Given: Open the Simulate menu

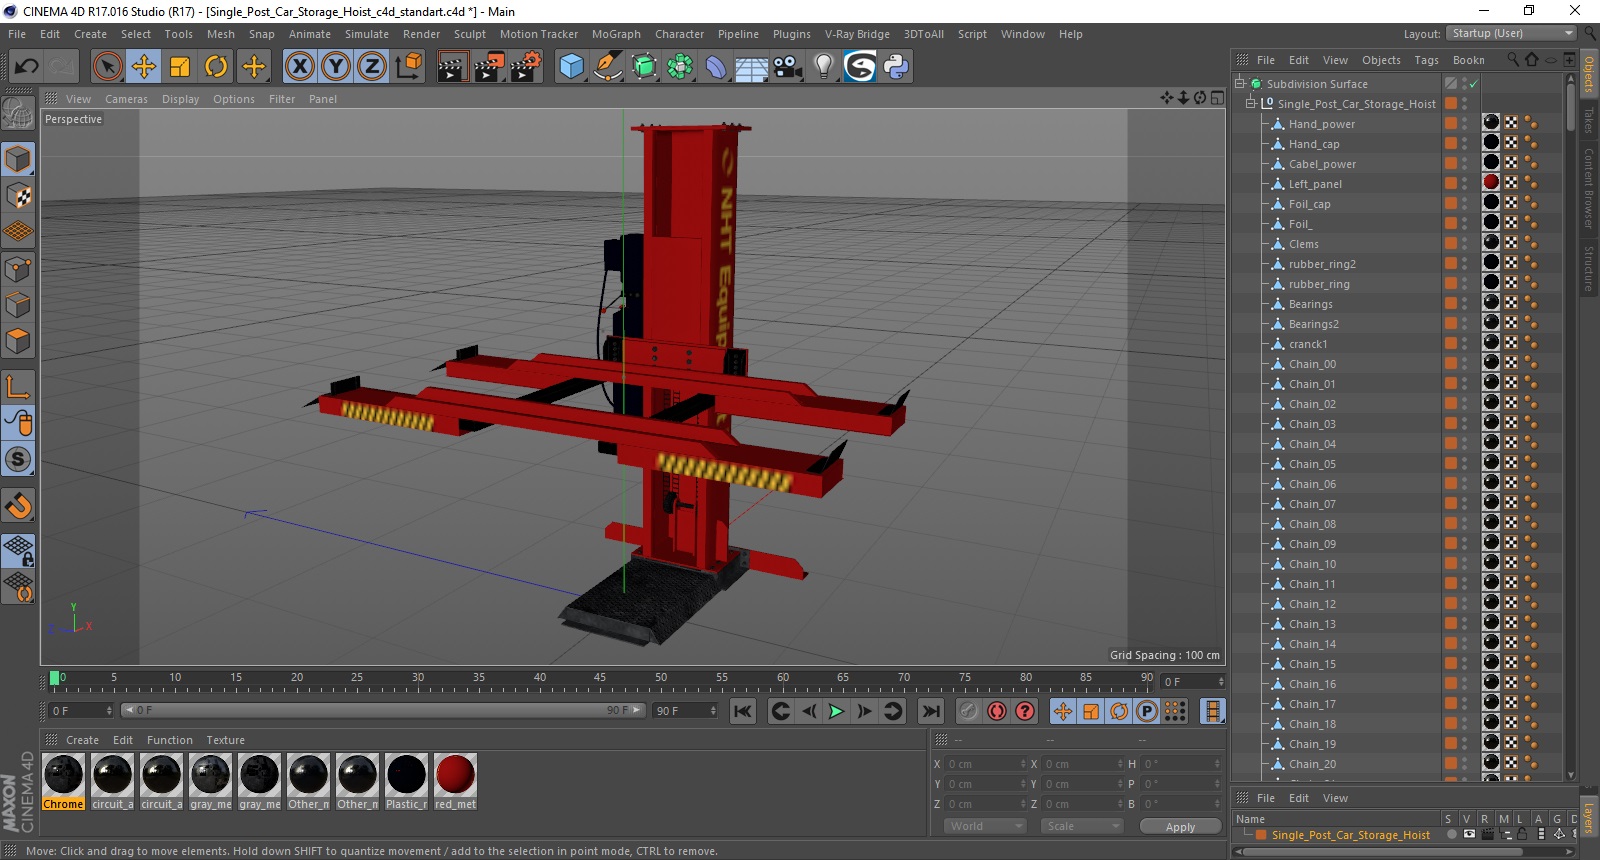Looking at the screenshot, I should (367, 34).
